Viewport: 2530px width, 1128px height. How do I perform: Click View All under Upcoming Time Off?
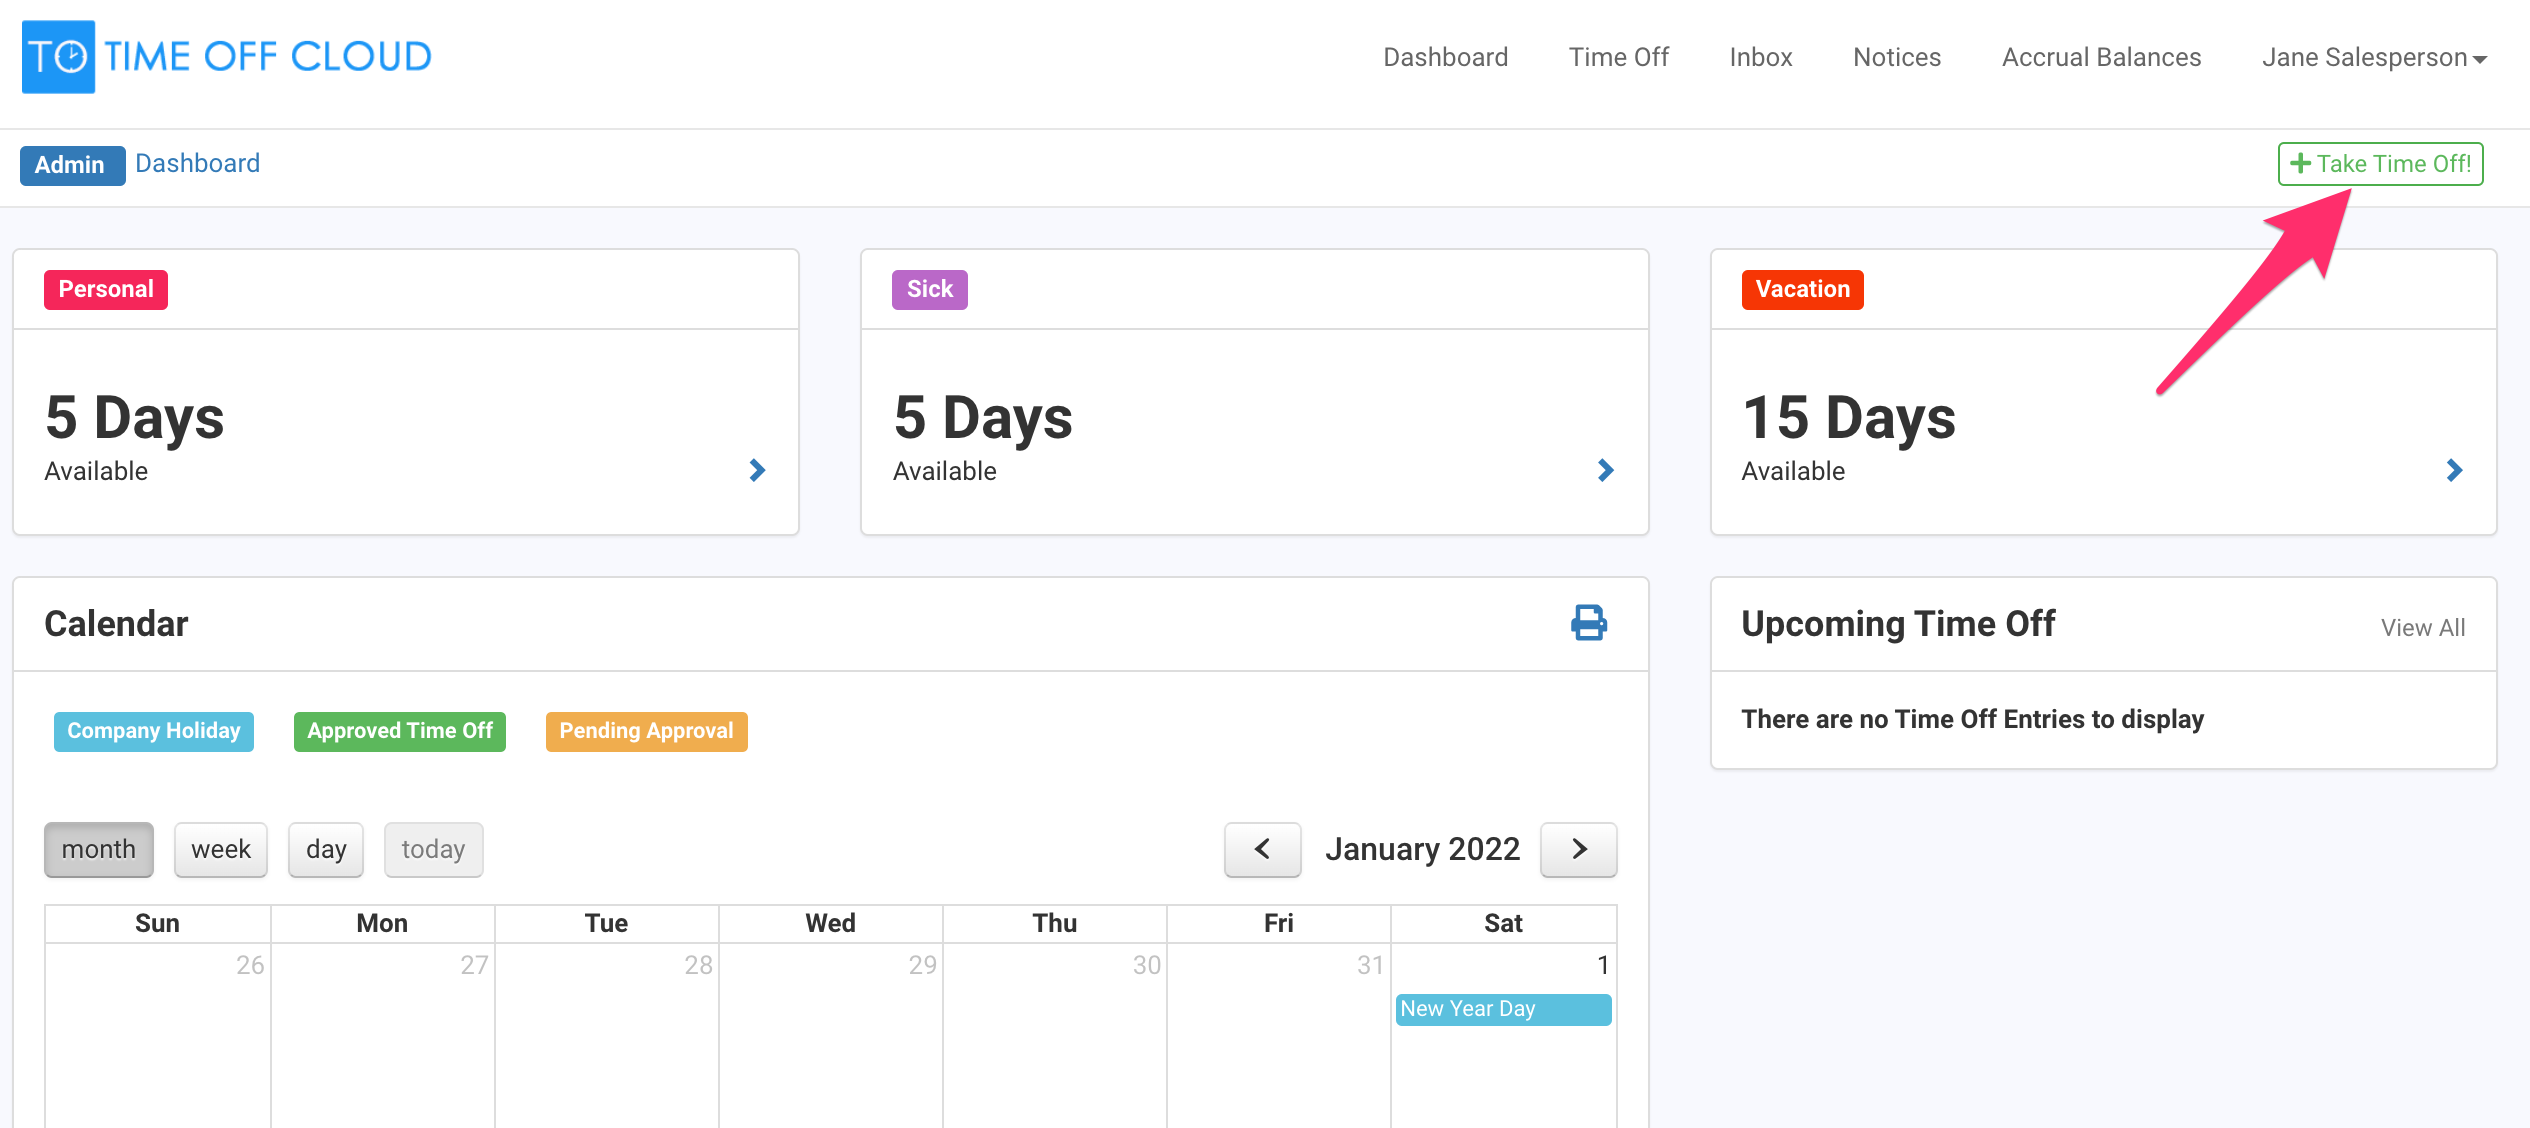click(2424, 627)
